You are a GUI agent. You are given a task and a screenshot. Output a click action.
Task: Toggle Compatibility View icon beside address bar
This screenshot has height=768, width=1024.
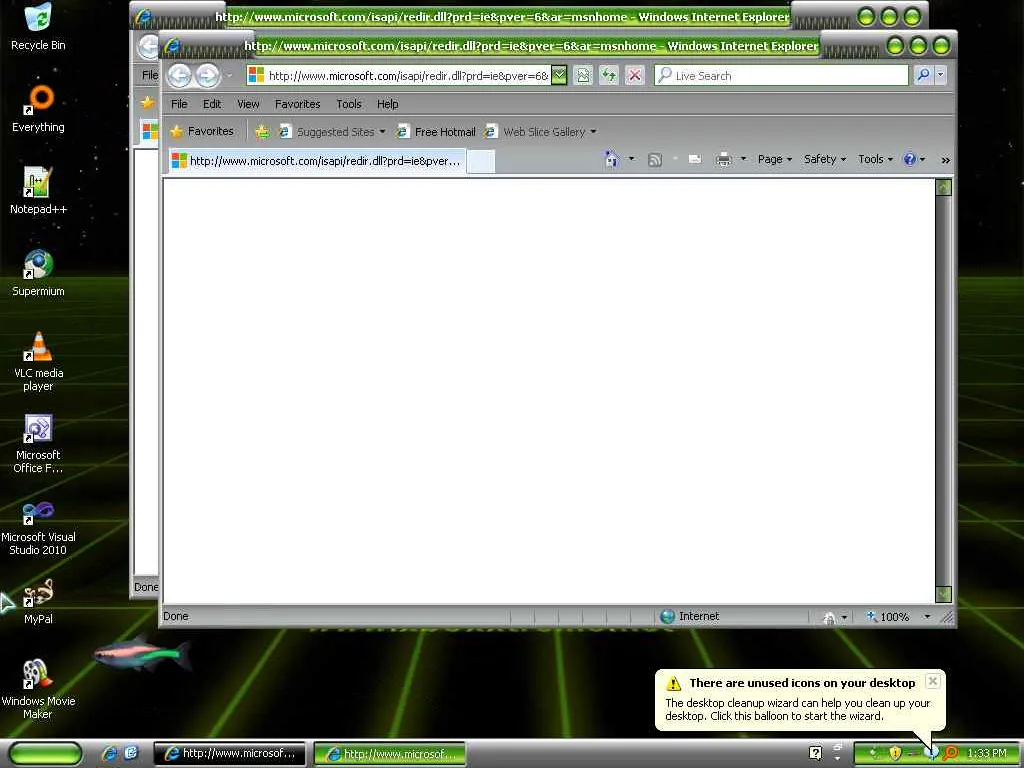(583, 76)
